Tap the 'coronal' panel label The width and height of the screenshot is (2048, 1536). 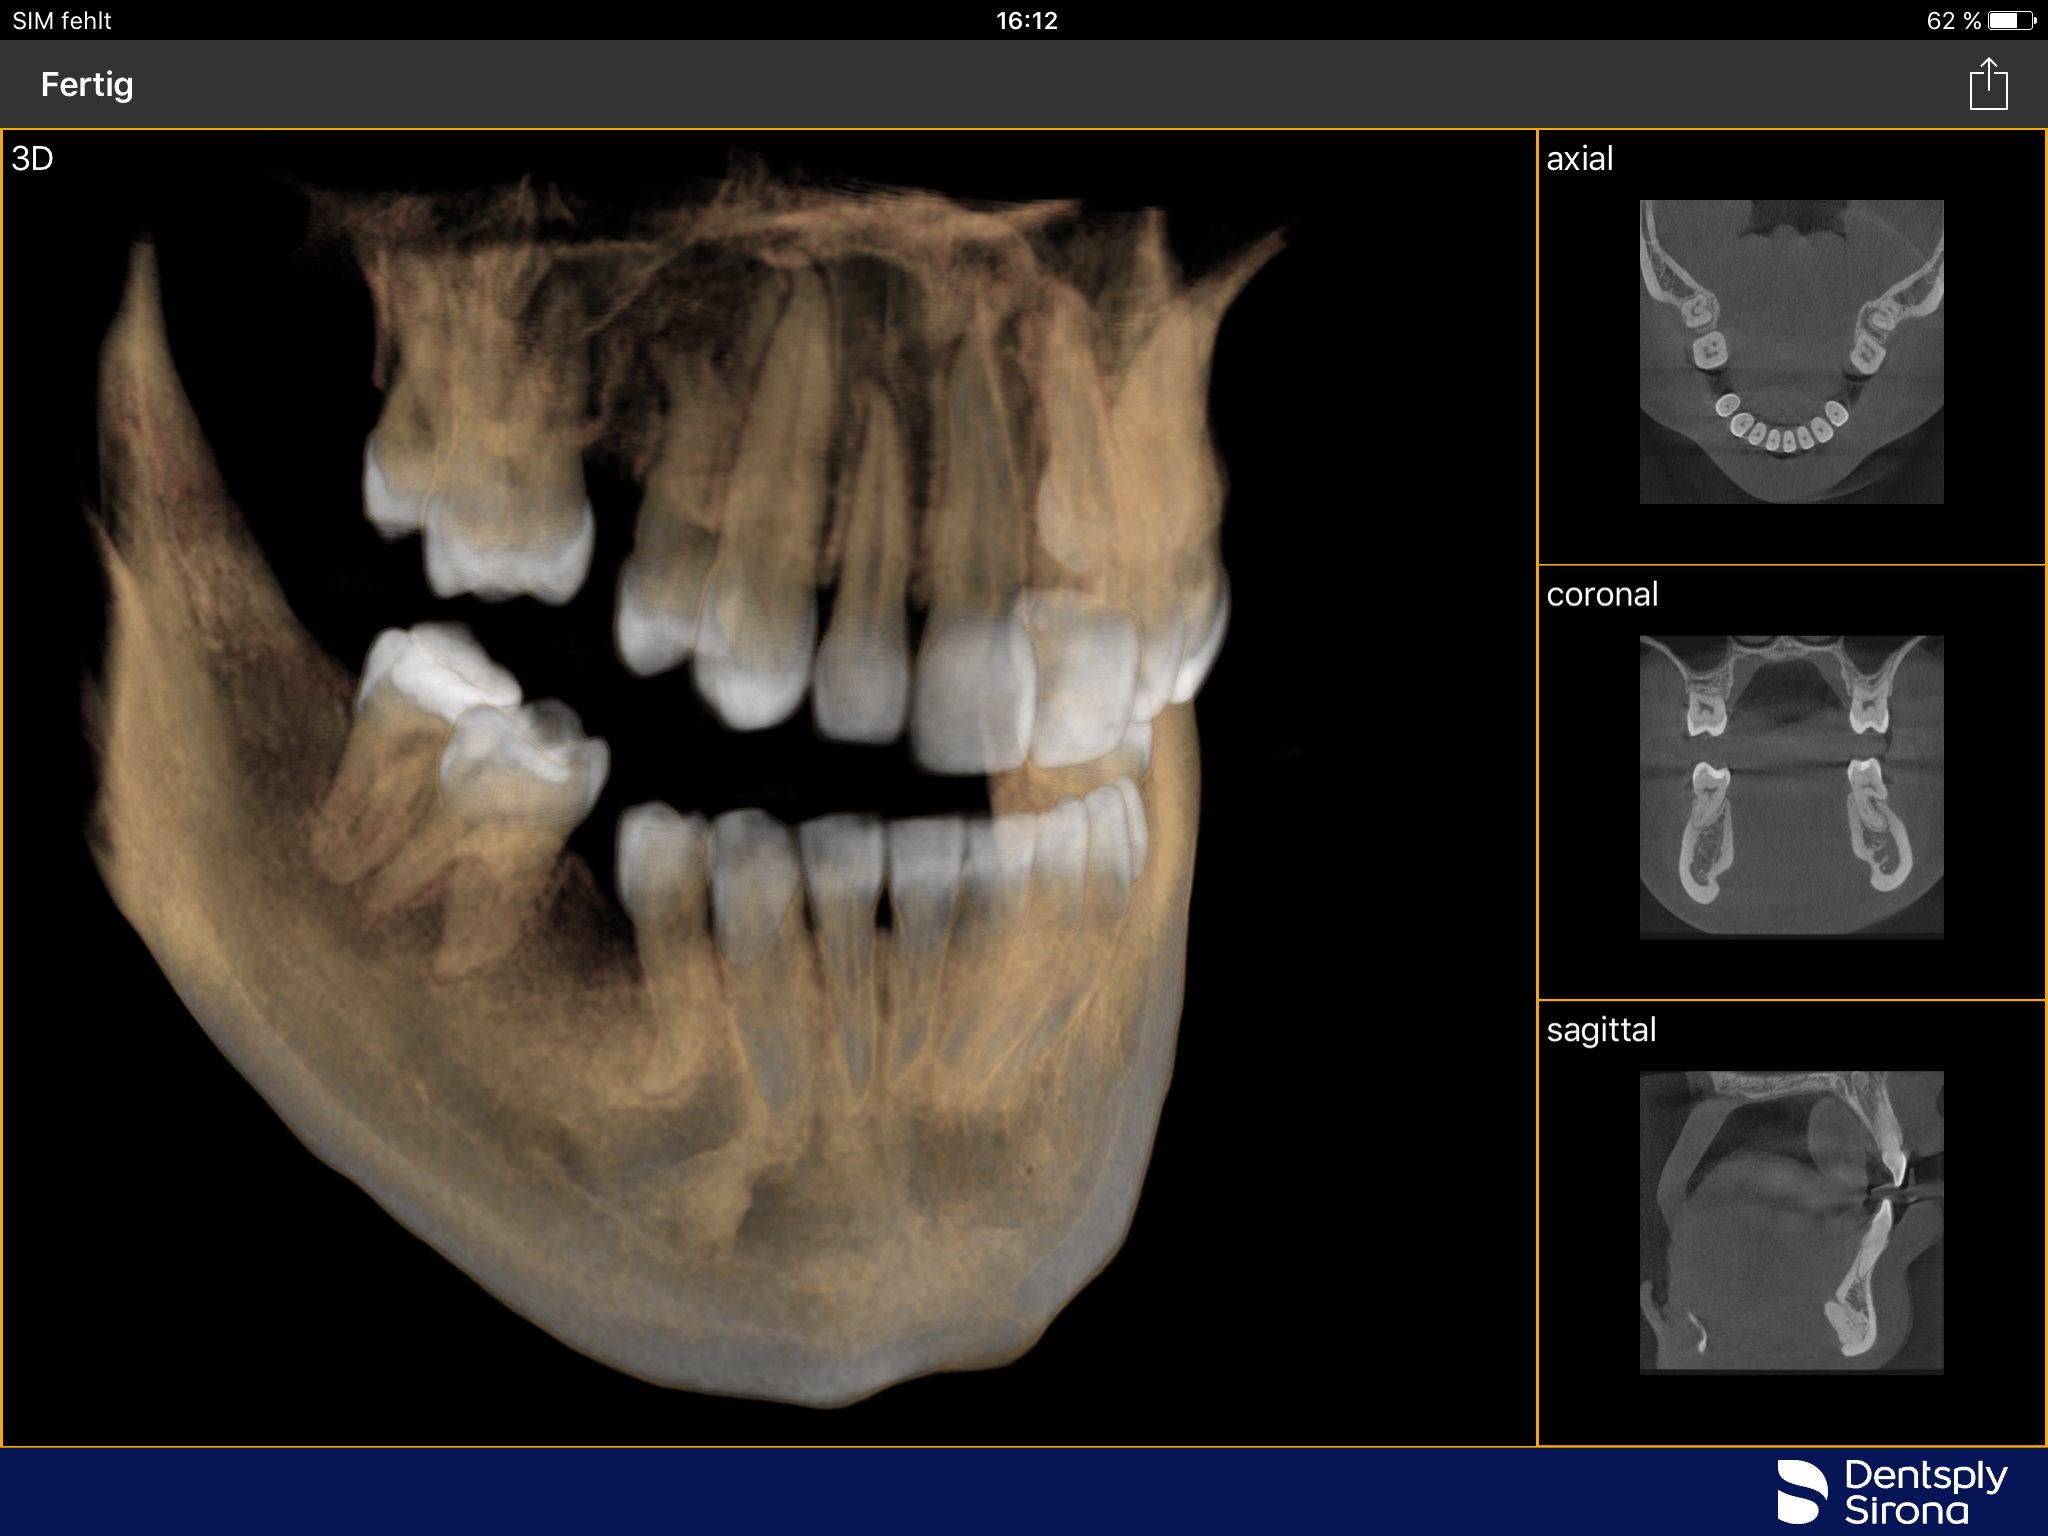[x=1602, y=594]
